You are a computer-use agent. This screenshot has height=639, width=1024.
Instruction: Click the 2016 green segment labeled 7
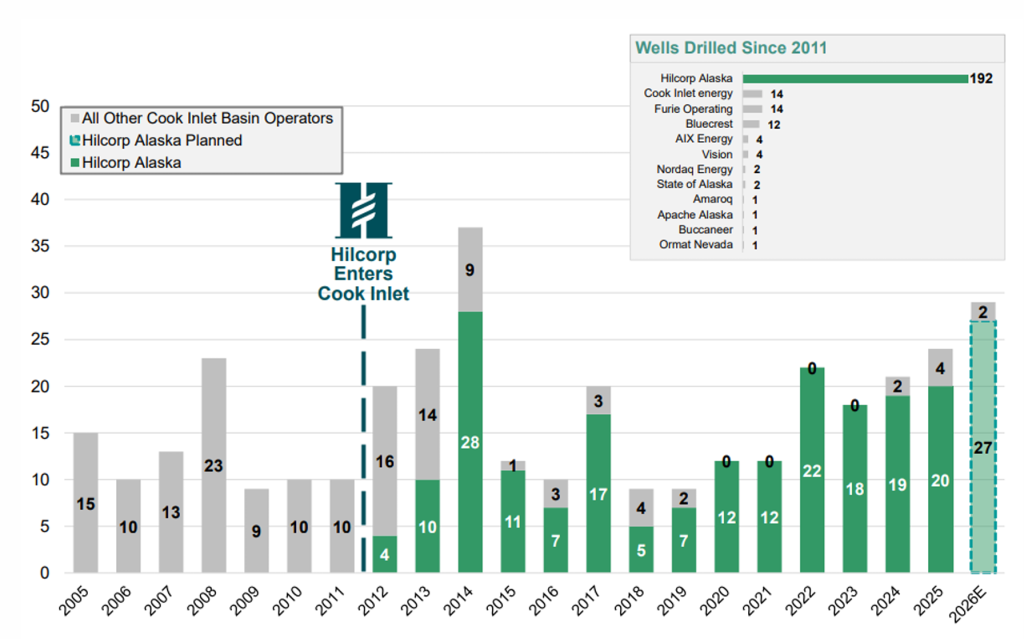click(556, 540)
